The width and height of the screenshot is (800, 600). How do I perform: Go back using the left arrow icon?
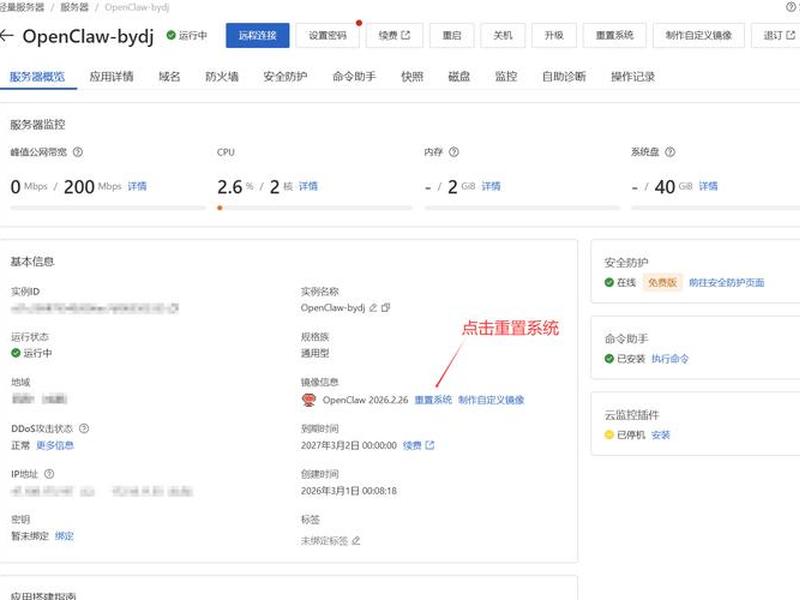[x=7, y=36]
